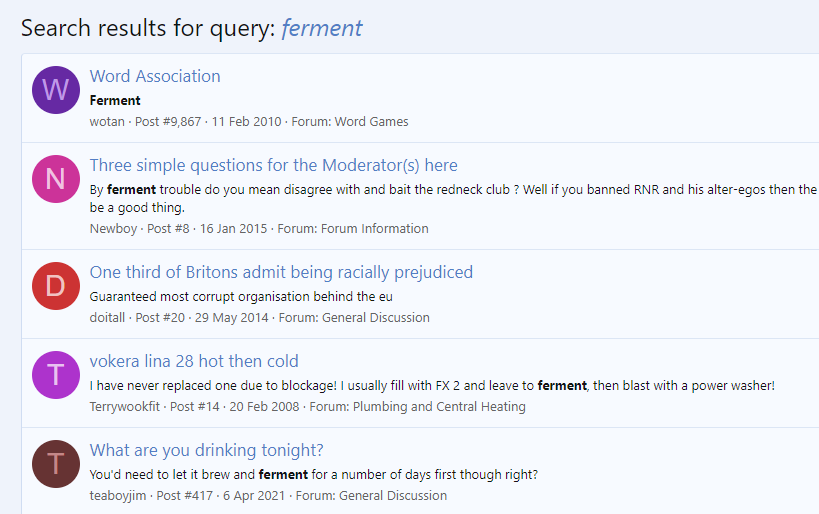
Task: Click the Terrywookfit post snippet text
Action: point(432,385)
